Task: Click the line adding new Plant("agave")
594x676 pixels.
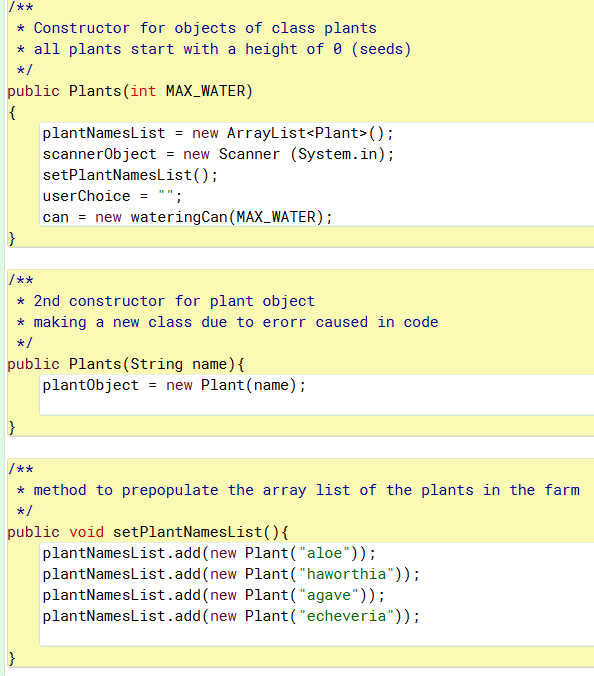Action: click(x=213, y=595)
